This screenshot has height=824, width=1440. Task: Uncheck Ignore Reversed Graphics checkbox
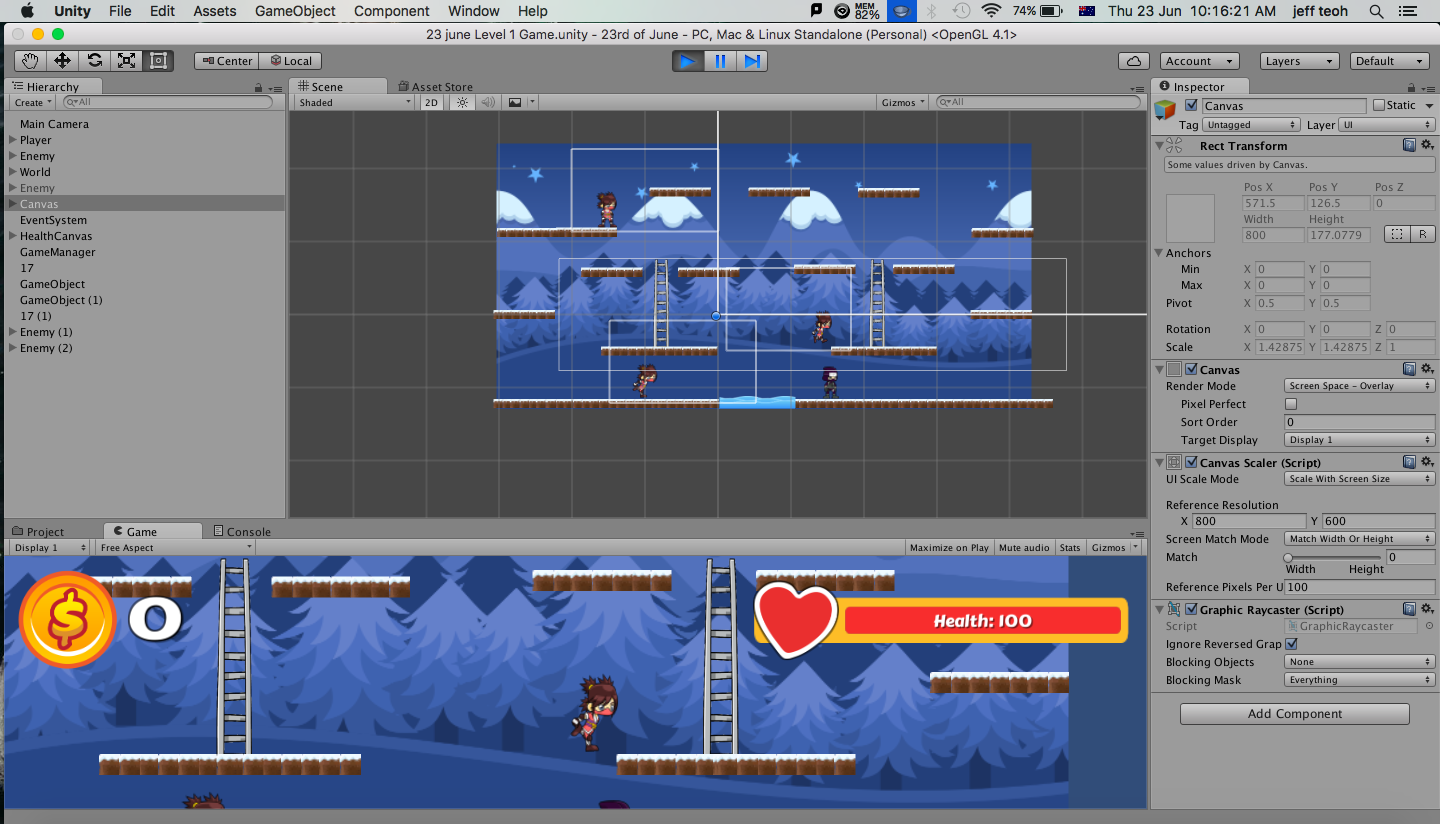(1291, 644)
